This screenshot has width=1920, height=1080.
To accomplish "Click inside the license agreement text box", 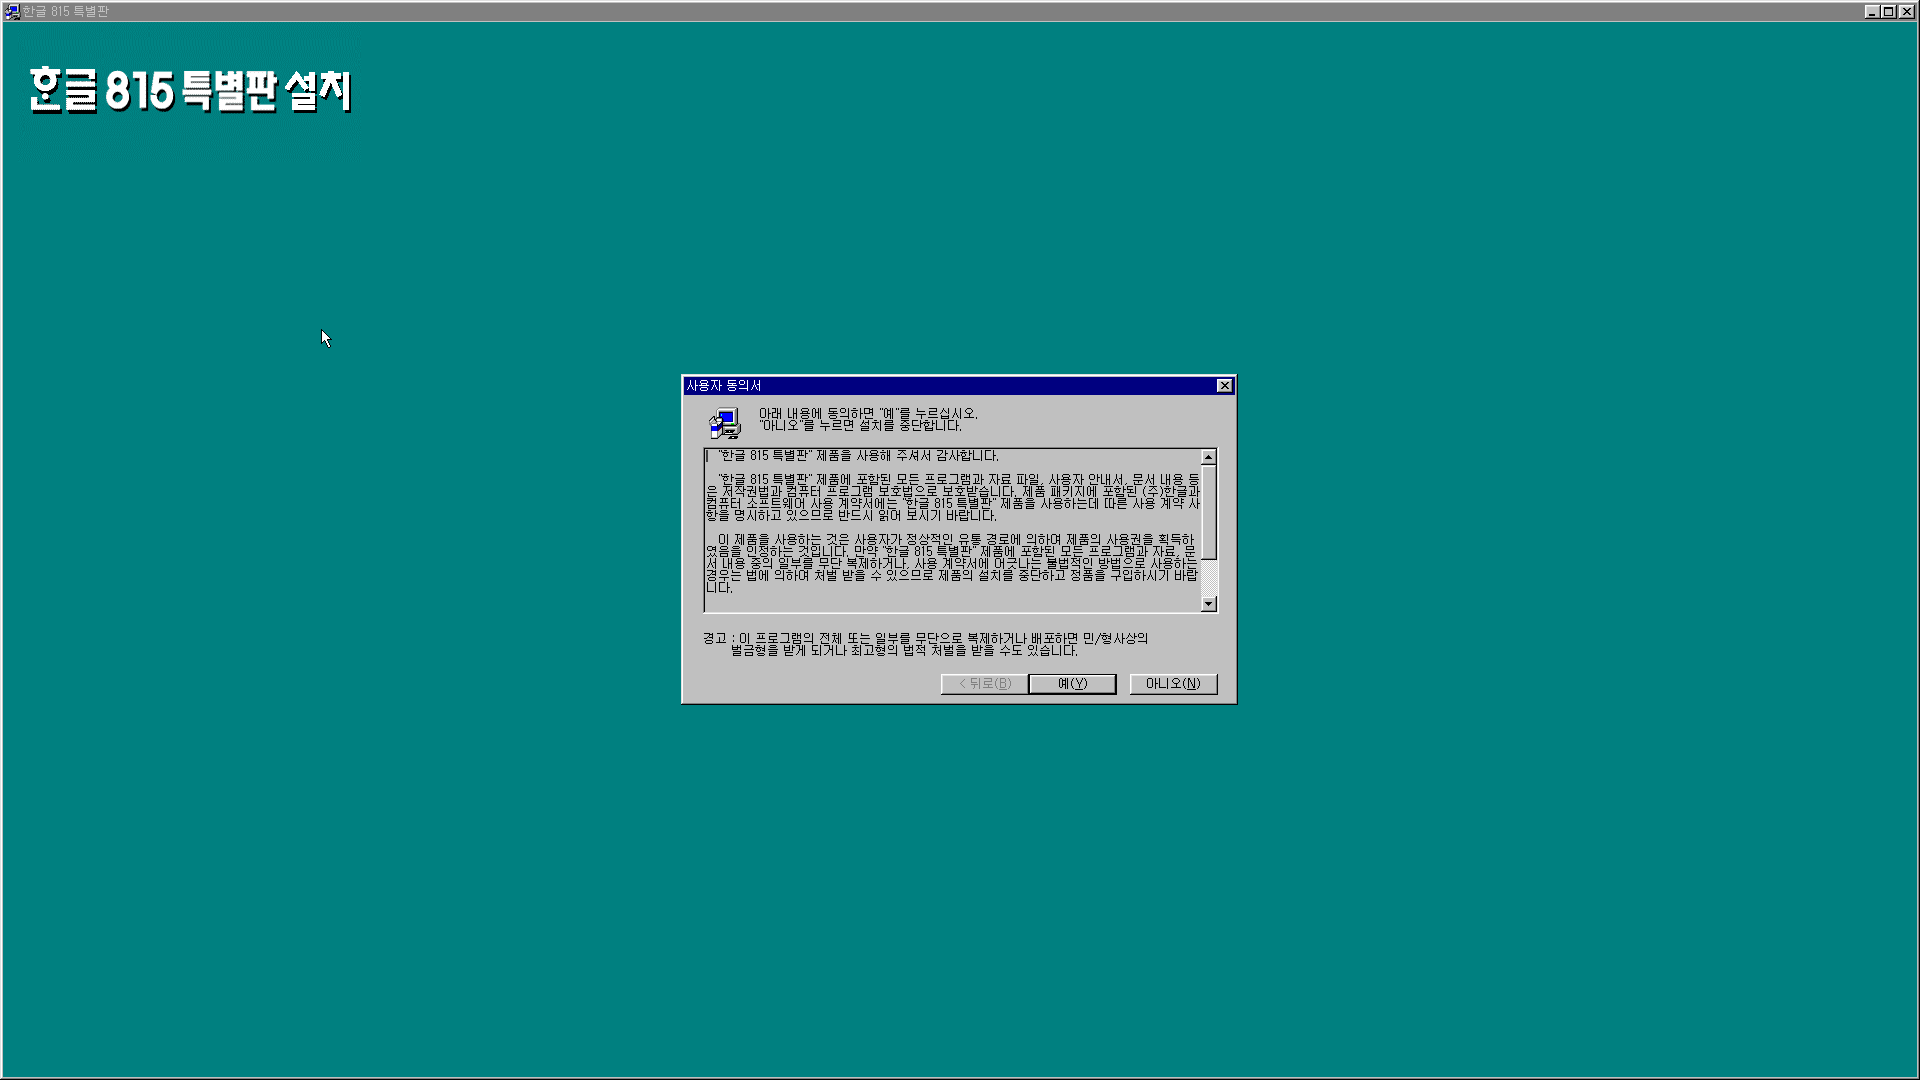I will pyautogui.click(x=952, y=530).
